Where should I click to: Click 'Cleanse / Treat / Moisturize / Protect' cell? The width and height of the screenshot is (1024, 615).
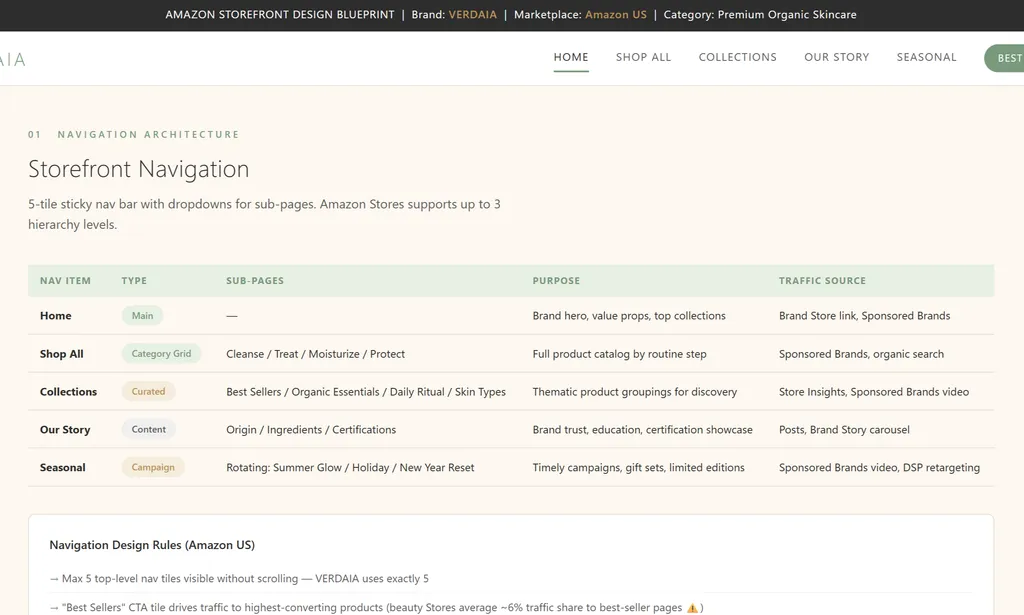(315, 354)
